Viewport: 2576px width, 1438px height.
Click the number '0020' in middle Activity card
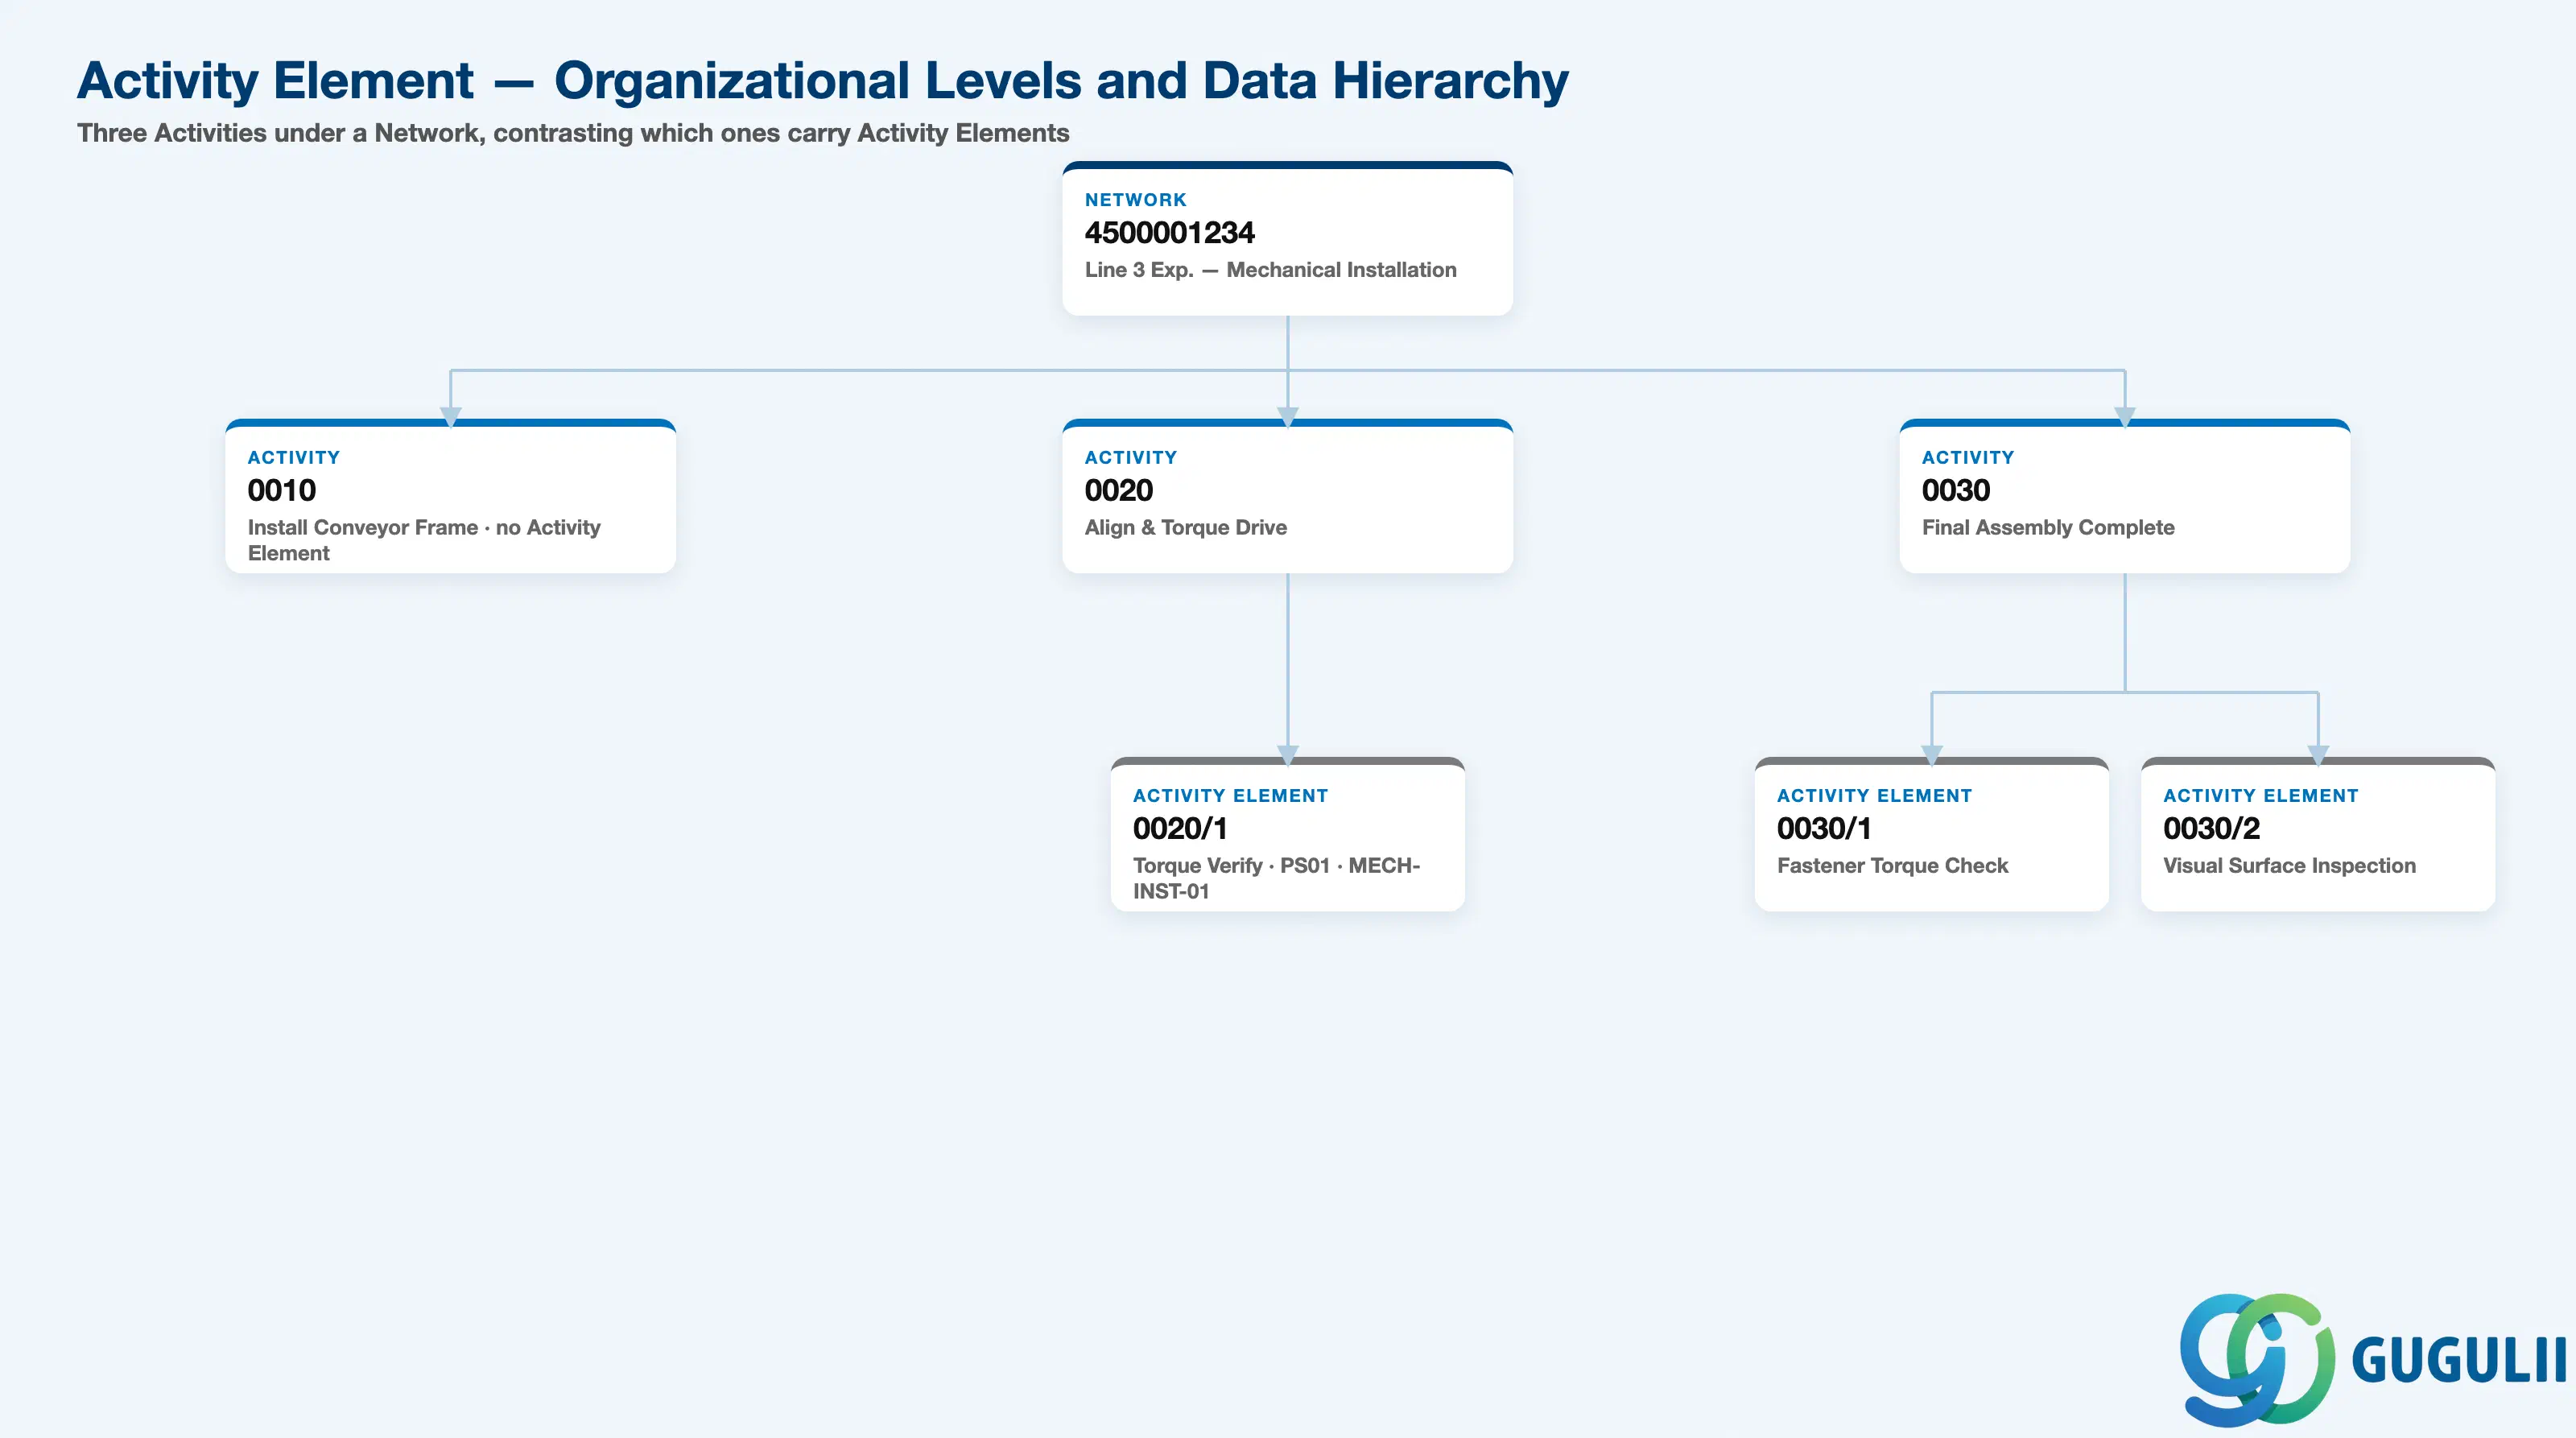coord(1118,490)
